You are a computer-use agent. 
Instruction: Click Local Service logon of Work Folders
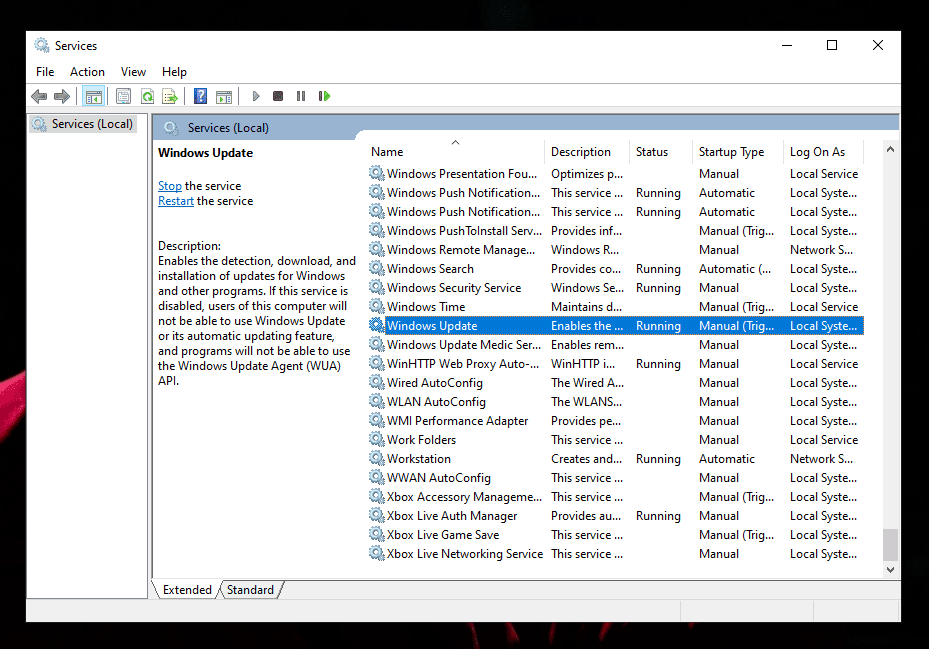tap(824, 440)
